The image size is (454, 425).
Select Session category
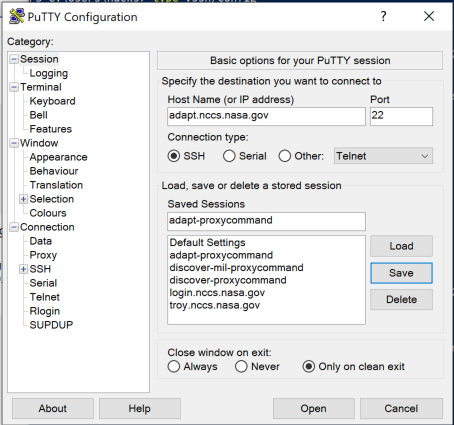tap(39, 59)
